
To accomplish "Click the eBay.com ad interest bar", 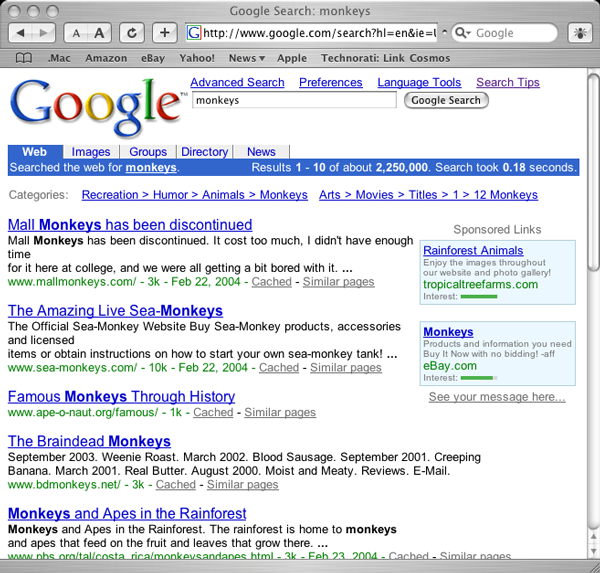I will [479, 378].
